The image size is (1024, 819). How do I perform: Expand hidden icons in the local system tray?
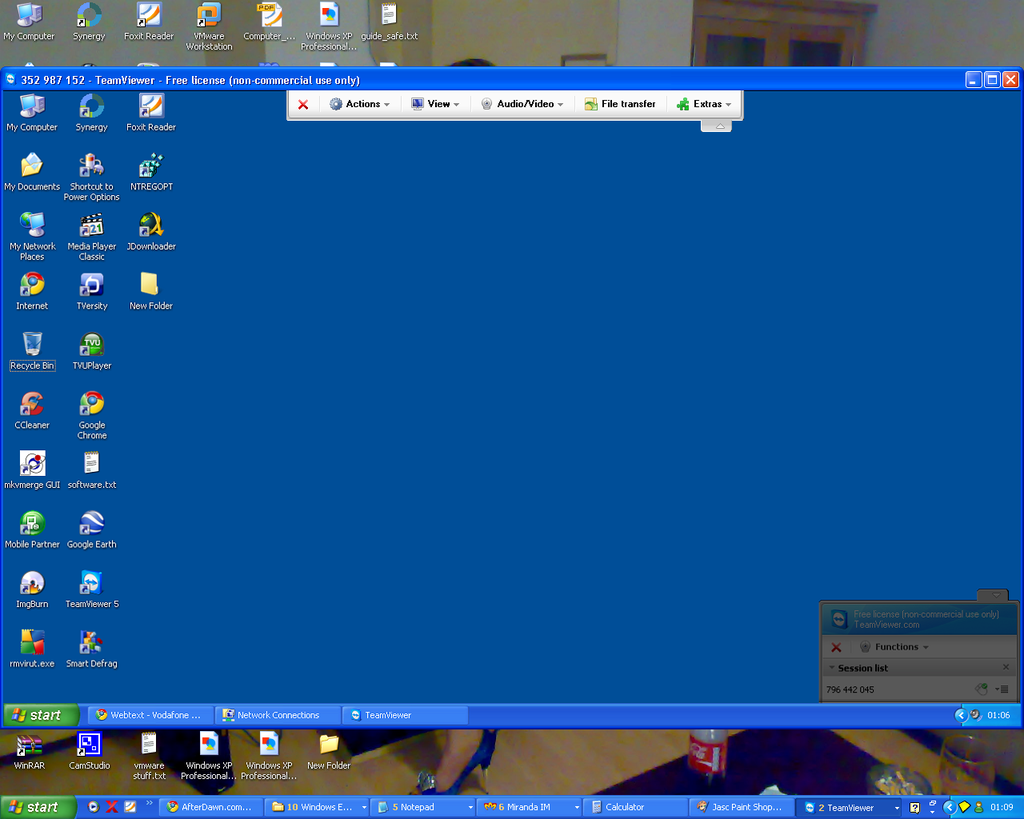(950, 808)
